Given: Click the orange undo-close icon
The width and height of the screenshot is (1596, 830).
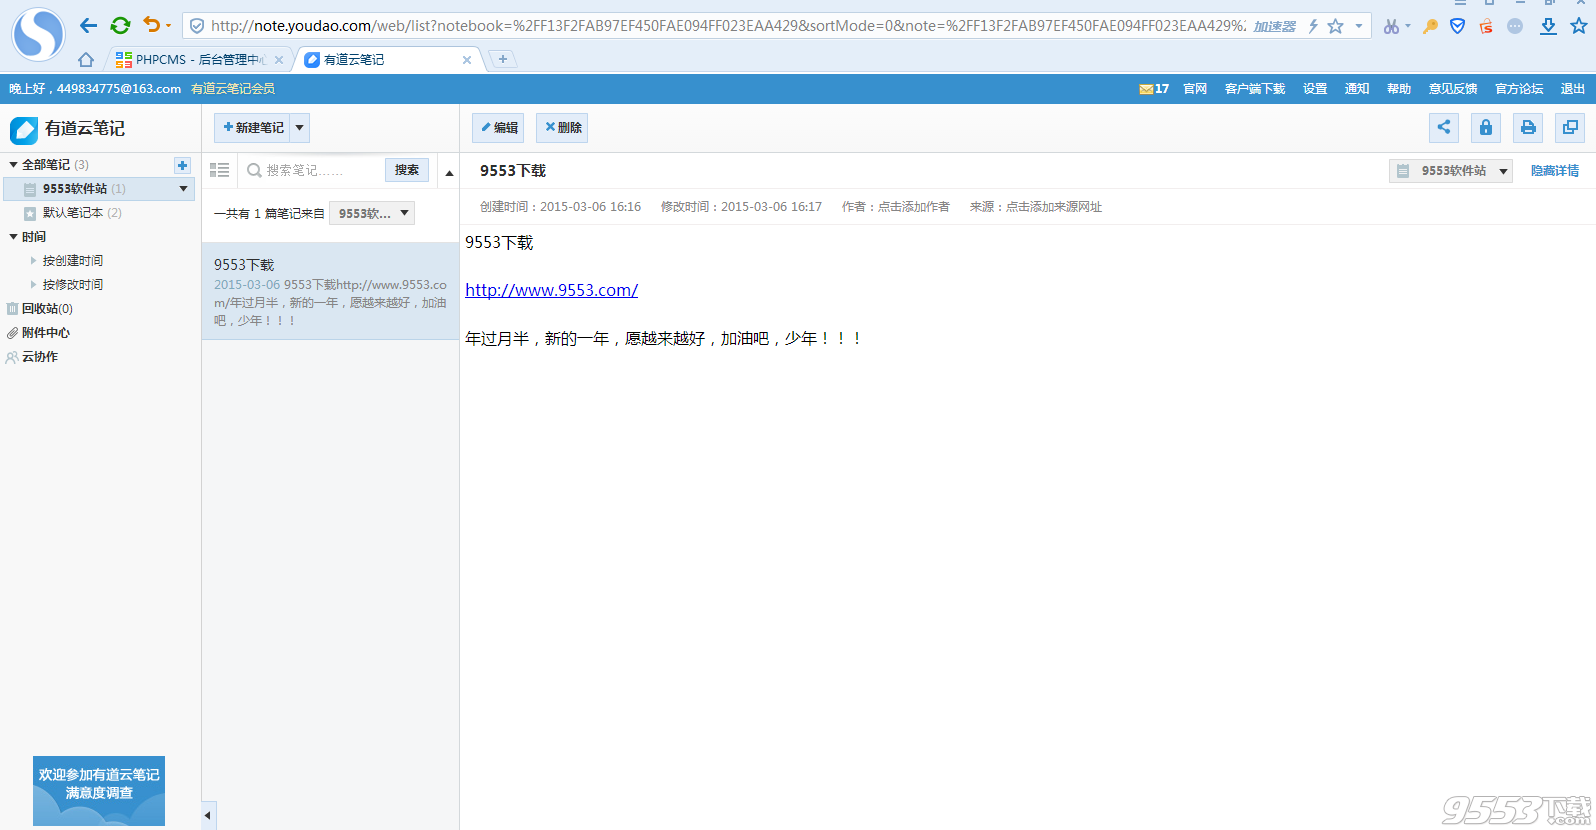Looking at the screenshot, I should tap(152, 25).
